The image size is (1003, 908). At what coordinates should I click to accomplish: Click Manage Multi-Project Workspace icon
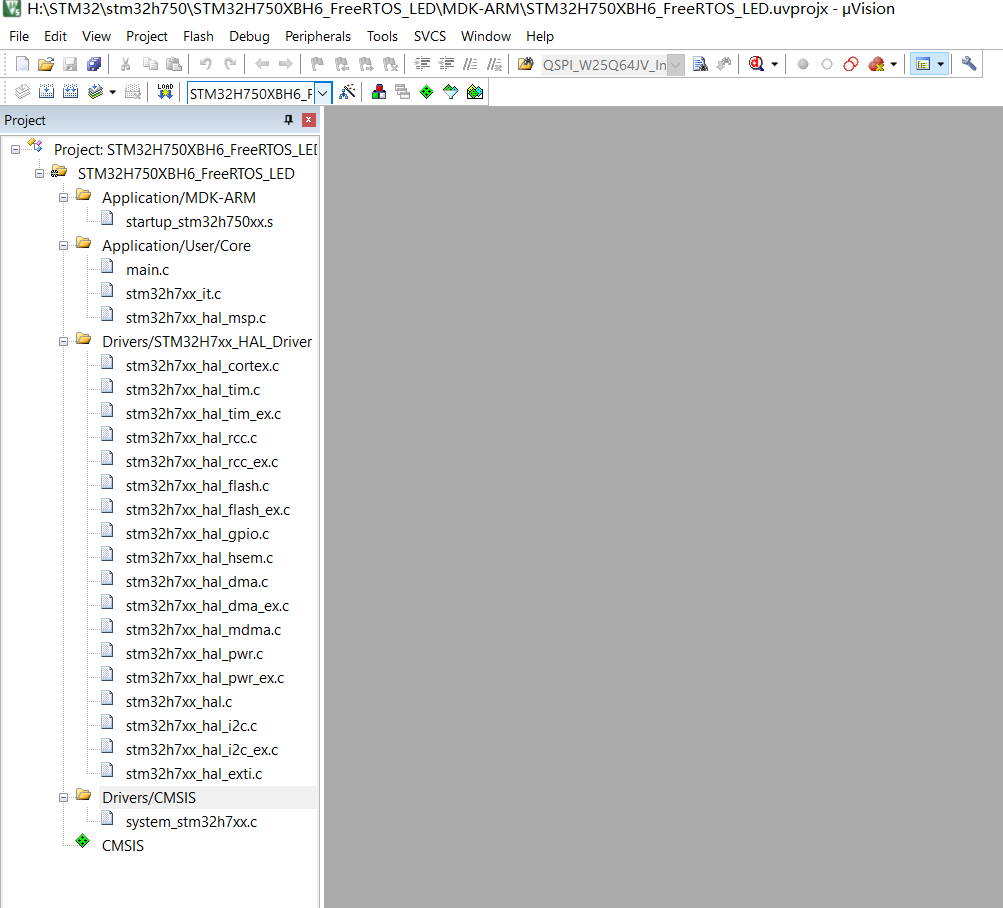pos(402,92)
